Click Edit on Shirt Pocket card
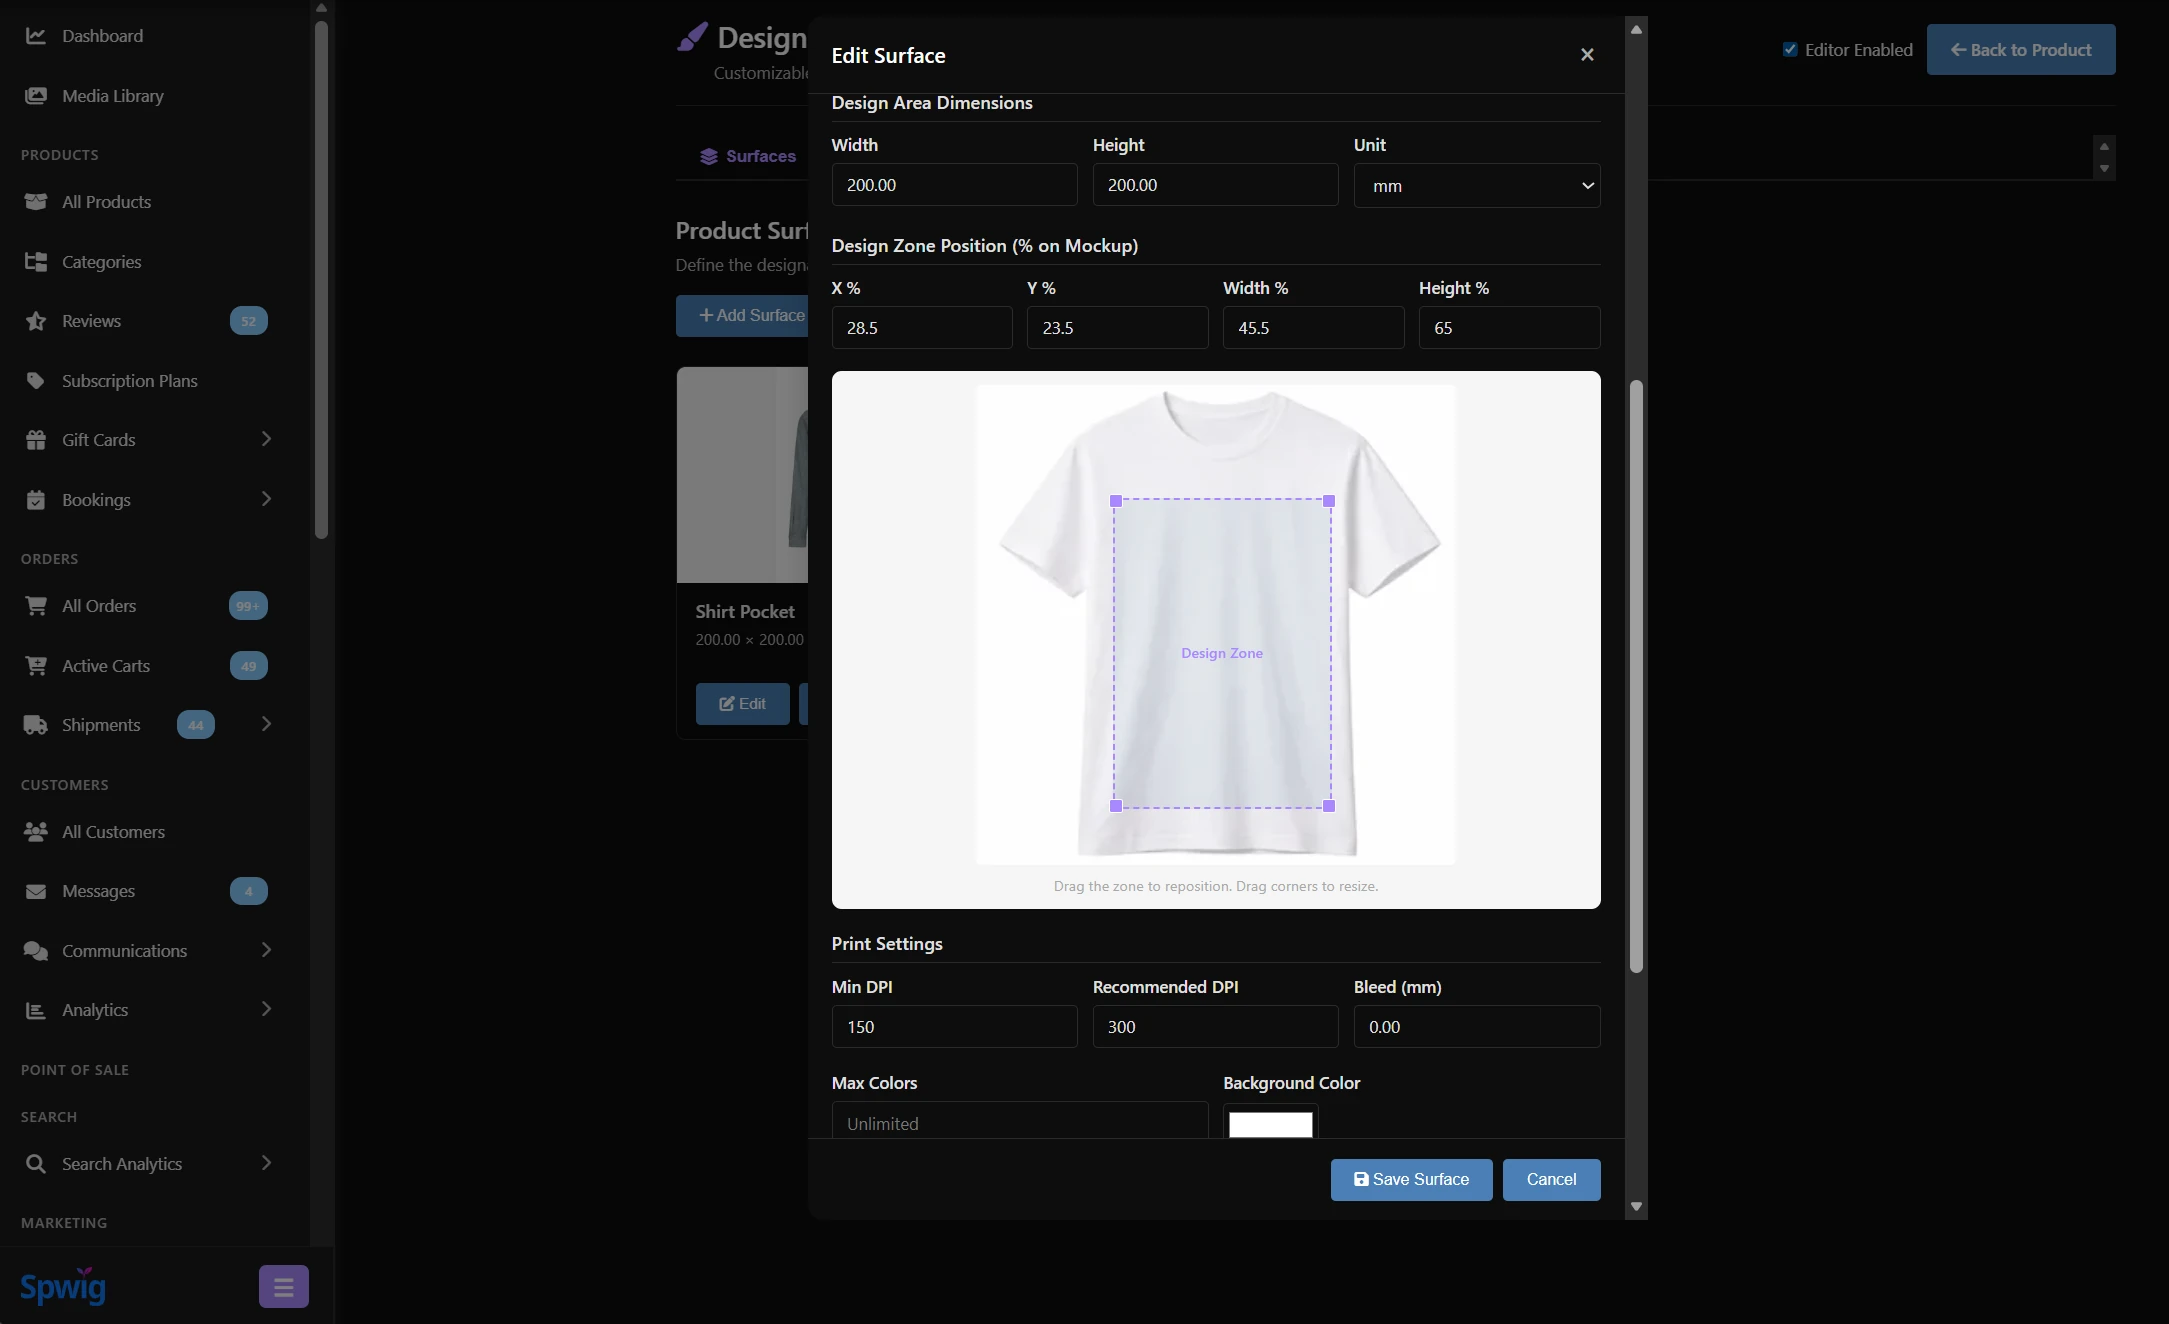This screenshot has height=1324, width=2169. [x=742, y=704]
